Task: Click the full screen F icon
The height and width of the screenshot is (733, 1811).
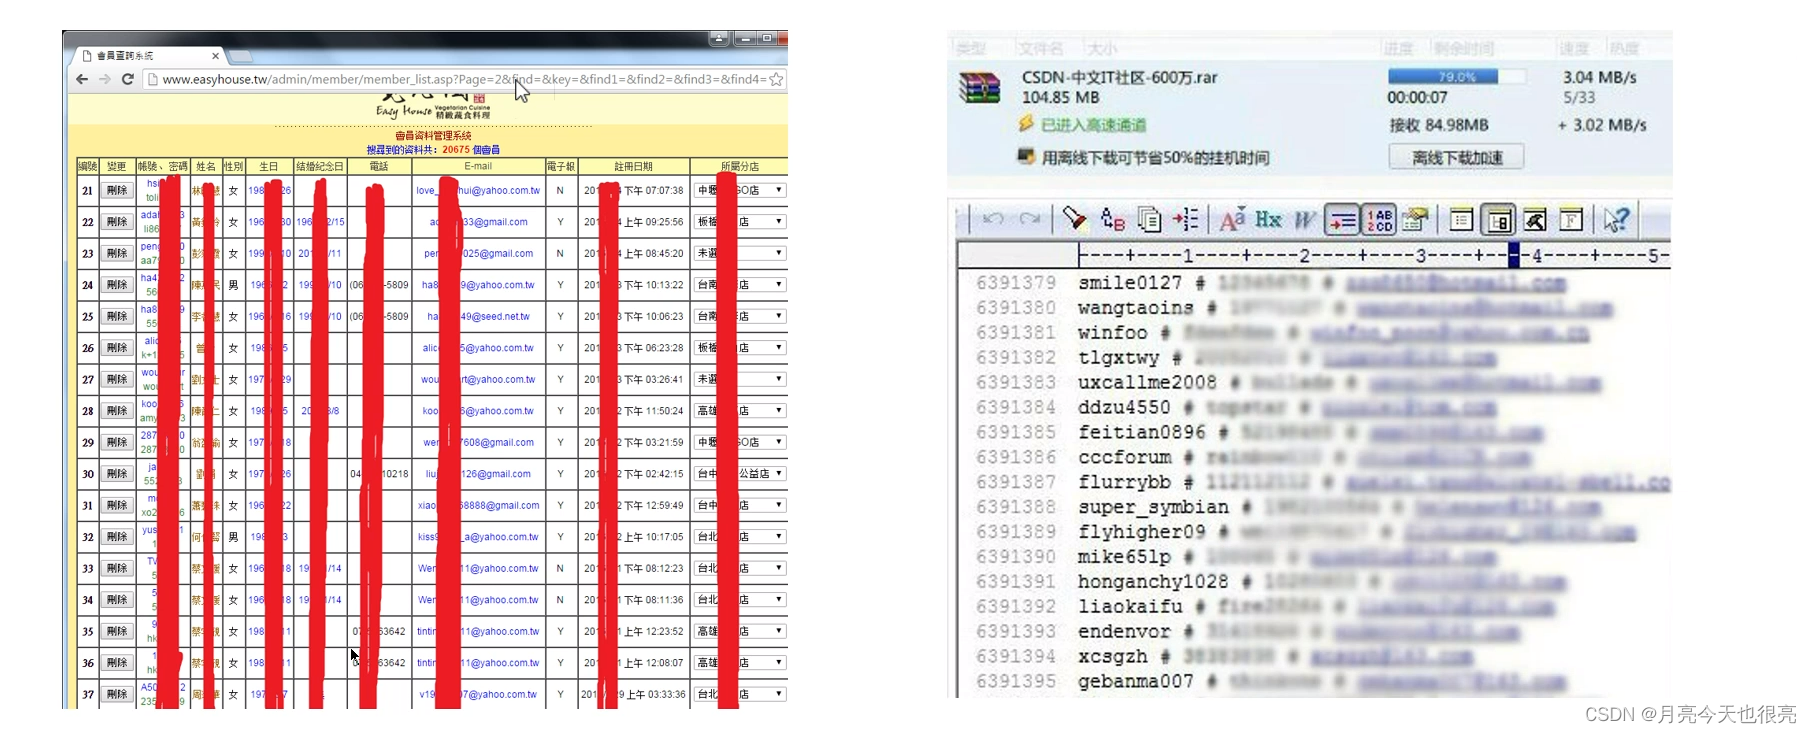Action: (x=1571, y=219)
